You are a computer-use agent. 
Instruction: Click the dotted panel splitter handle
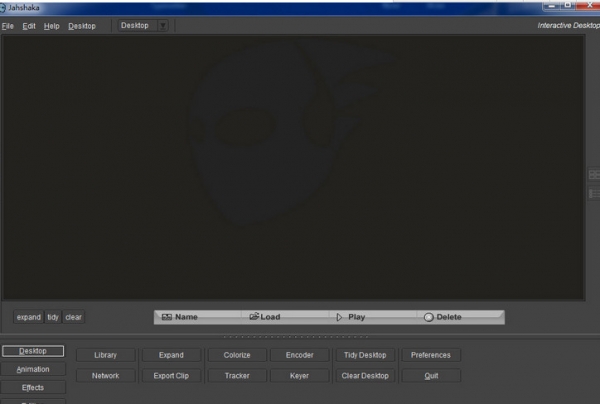coord(295,337)
